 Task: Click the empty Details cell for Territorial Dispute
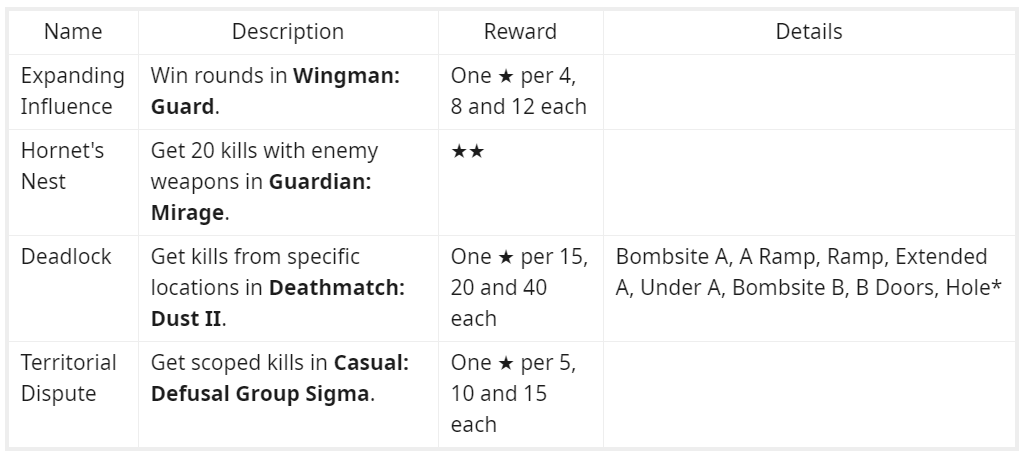click(x=809, y=393)
